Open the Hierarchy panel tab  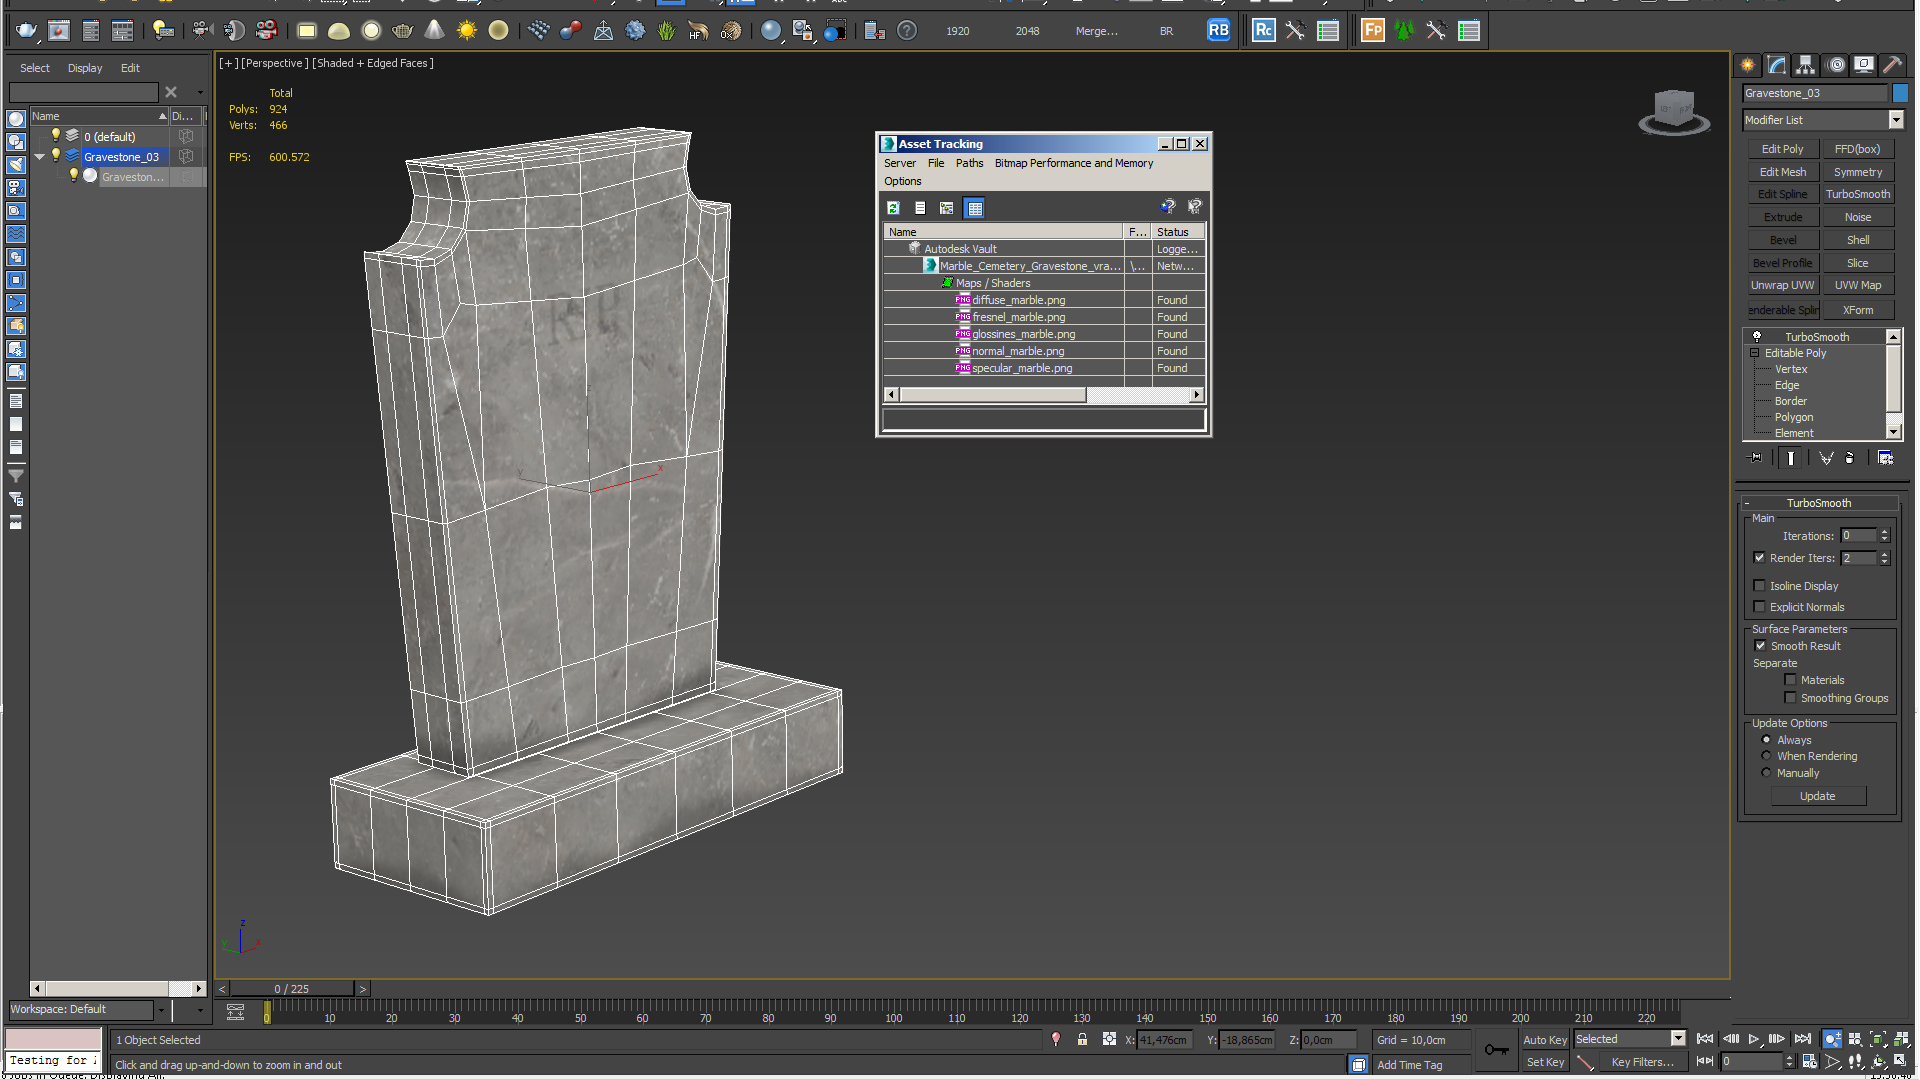(1805, 65)
